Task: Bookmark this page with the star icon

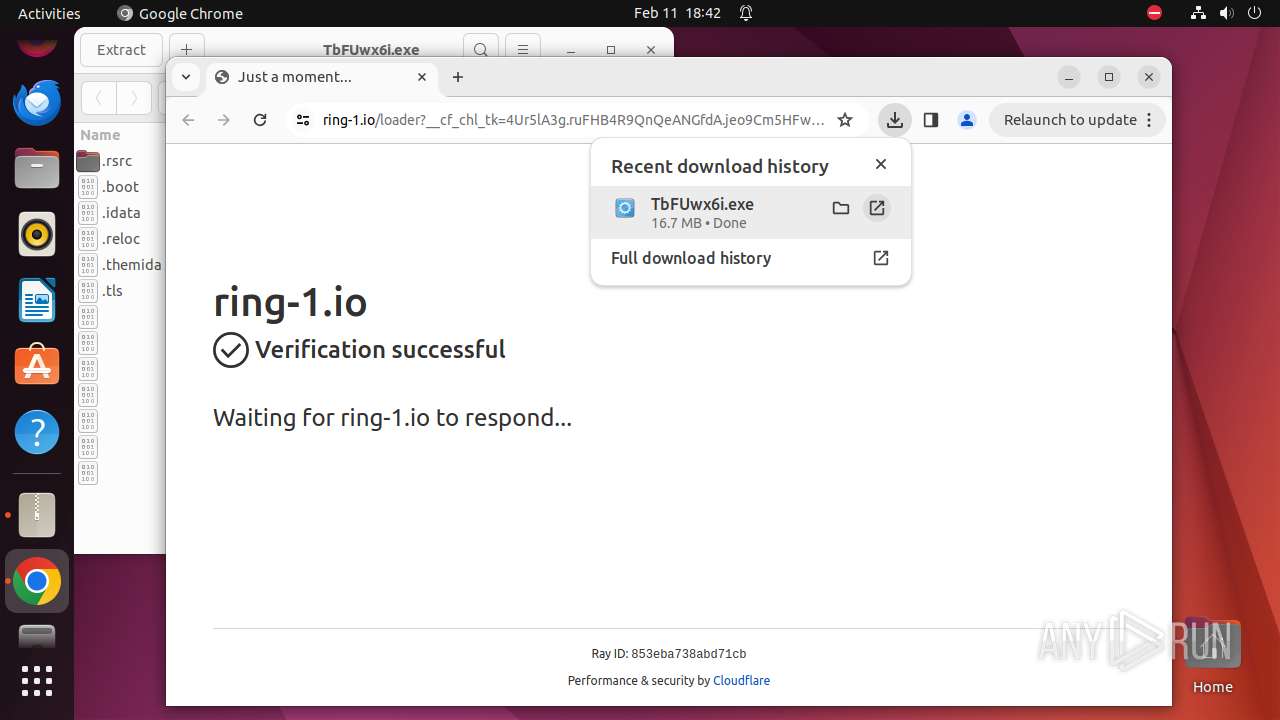Action: 845,120
